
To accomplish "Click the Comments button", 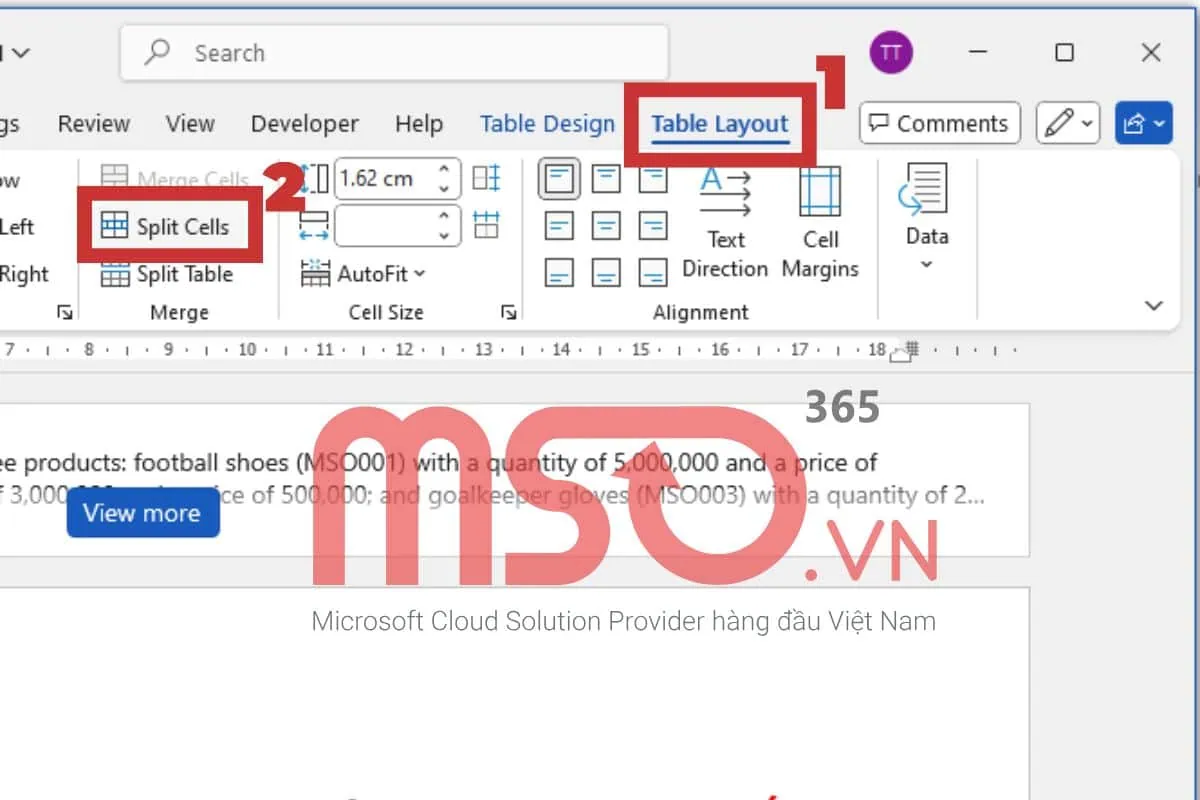I will point(940,124).
